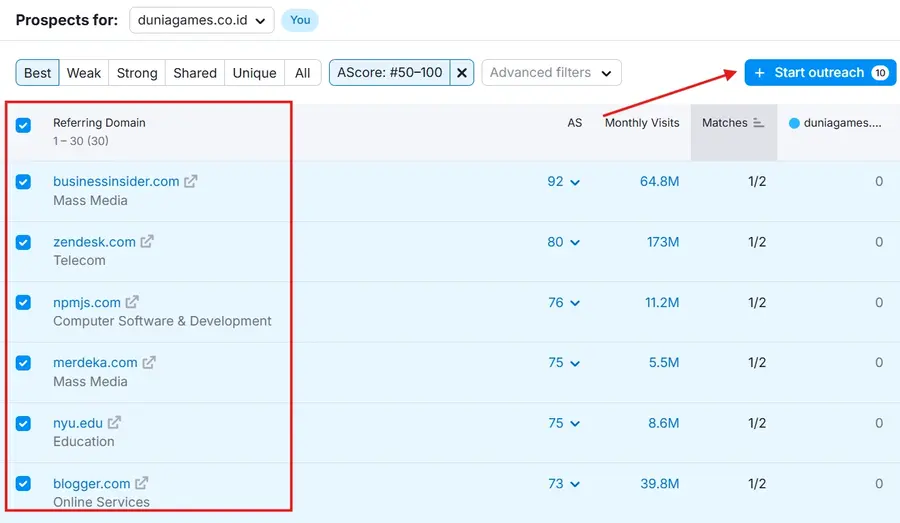Uncheck npmjs.com row checkbox
This screenshot has width=900, height=523.
click(23, 303)
